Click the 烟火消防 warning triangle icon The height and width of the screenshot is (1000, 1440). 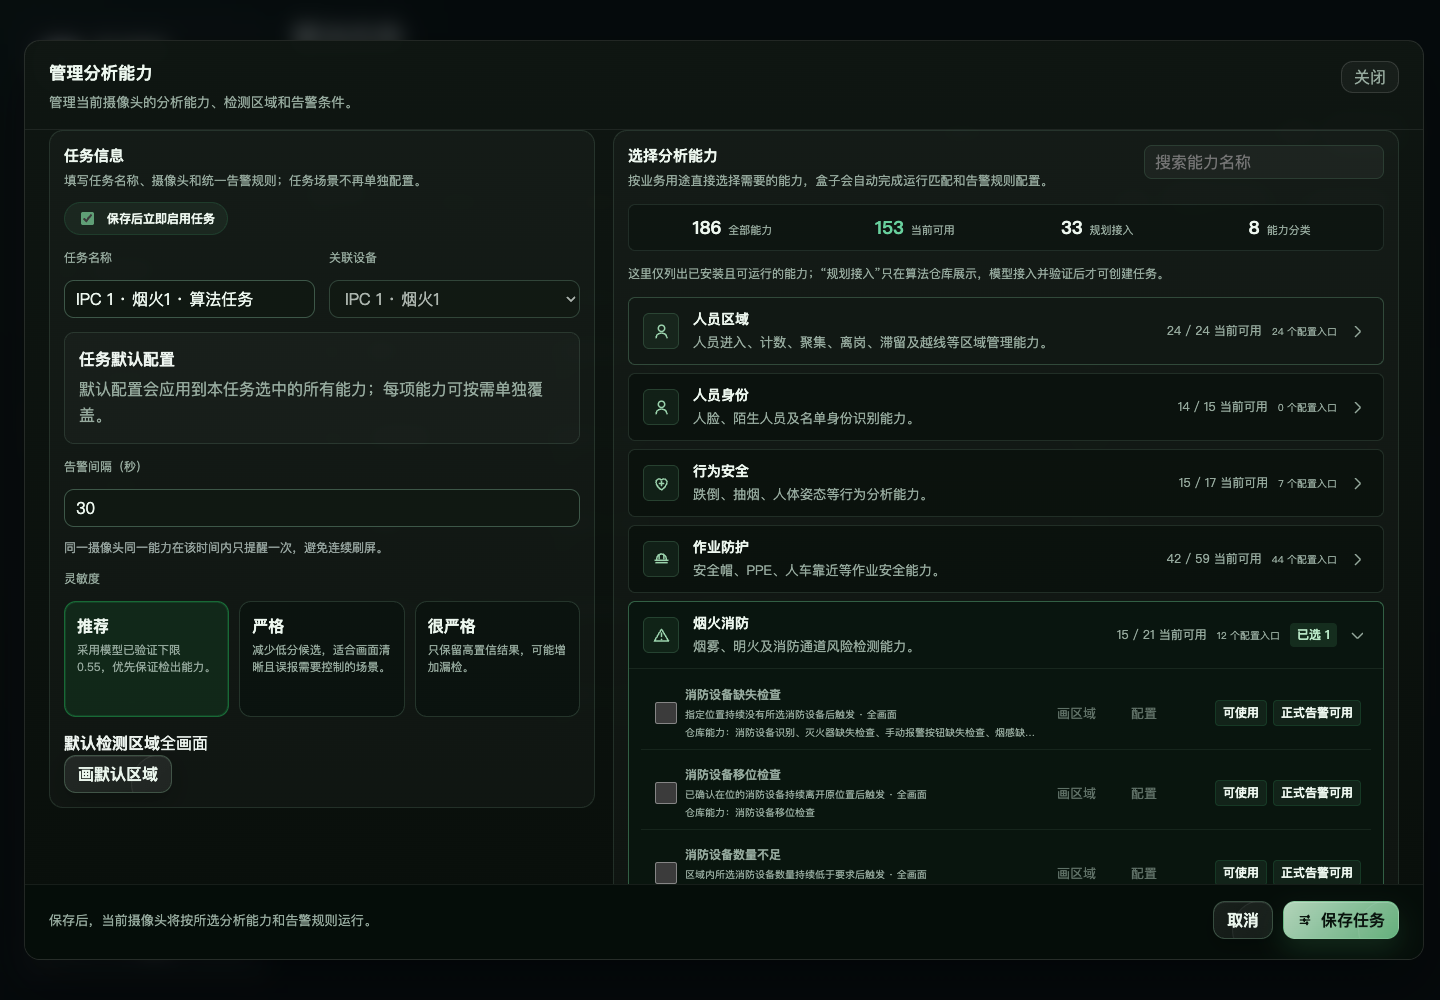661,635
